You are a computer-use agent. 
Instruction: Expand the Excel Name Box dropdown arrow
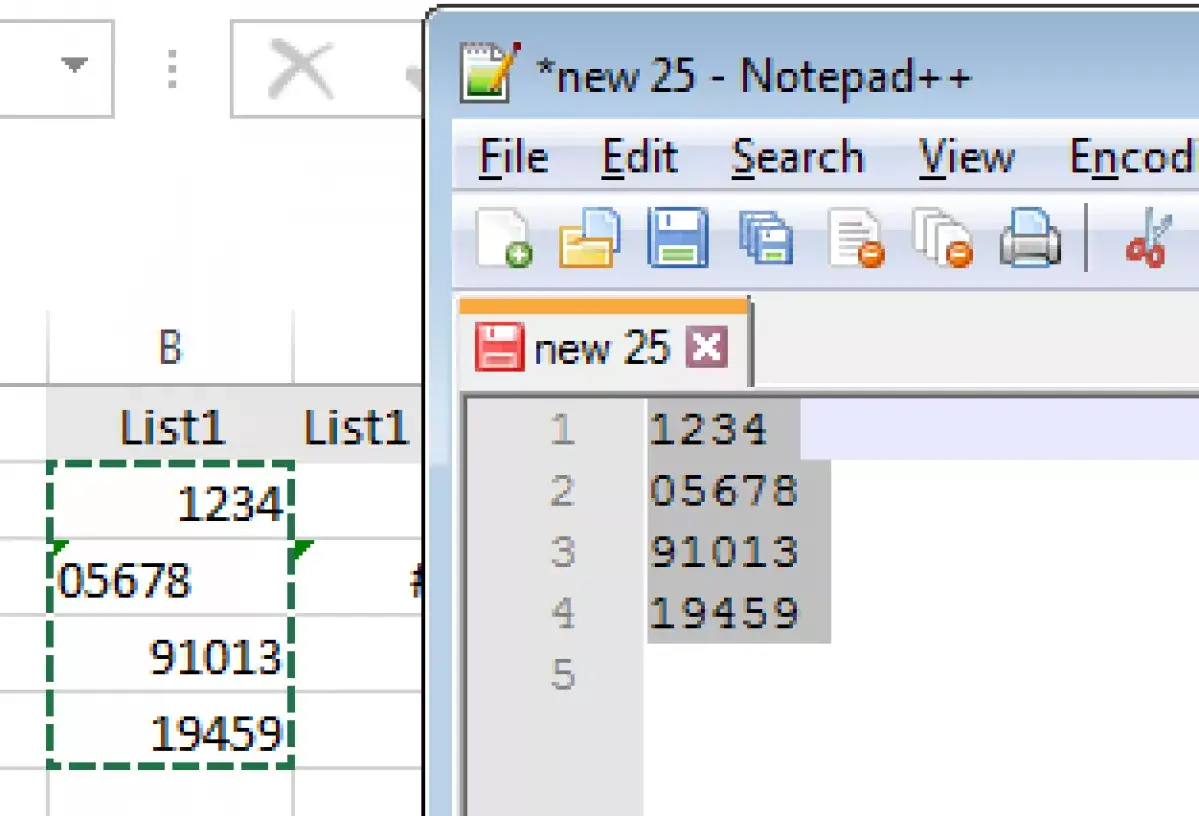pyautogui.click(x=74, y=65)
